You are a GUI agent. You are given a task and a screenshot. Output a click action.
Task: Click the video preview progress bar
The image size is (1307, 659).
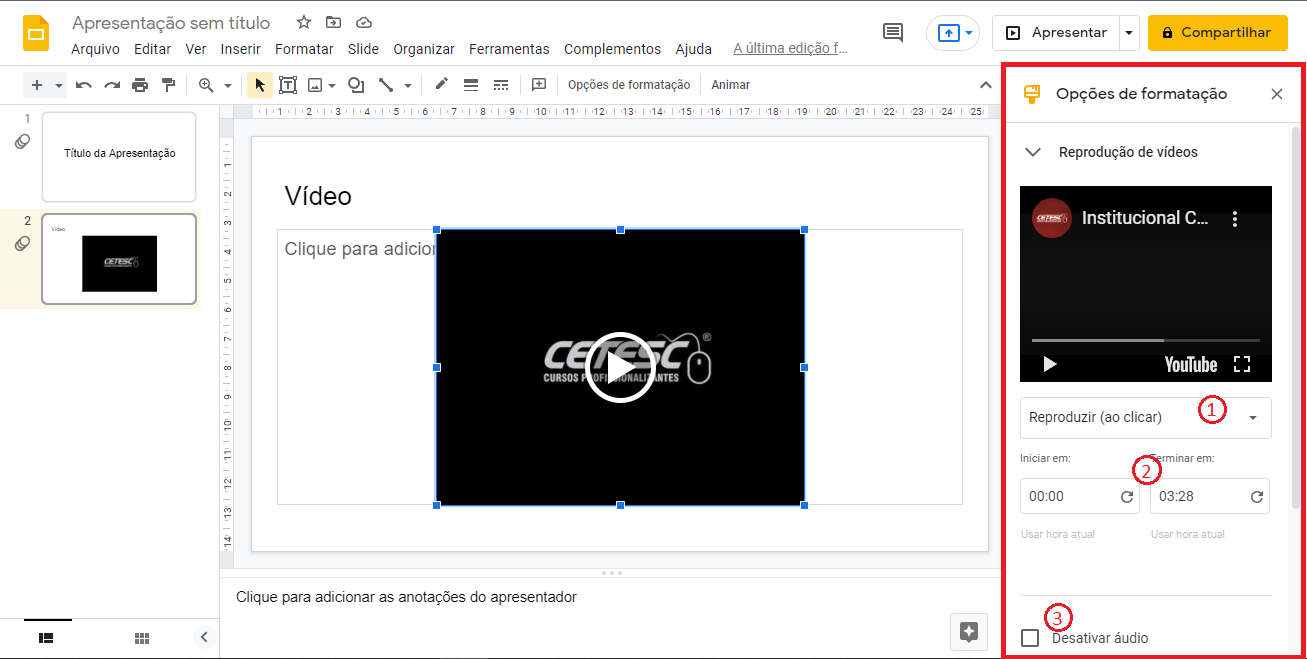(1146, 341)
